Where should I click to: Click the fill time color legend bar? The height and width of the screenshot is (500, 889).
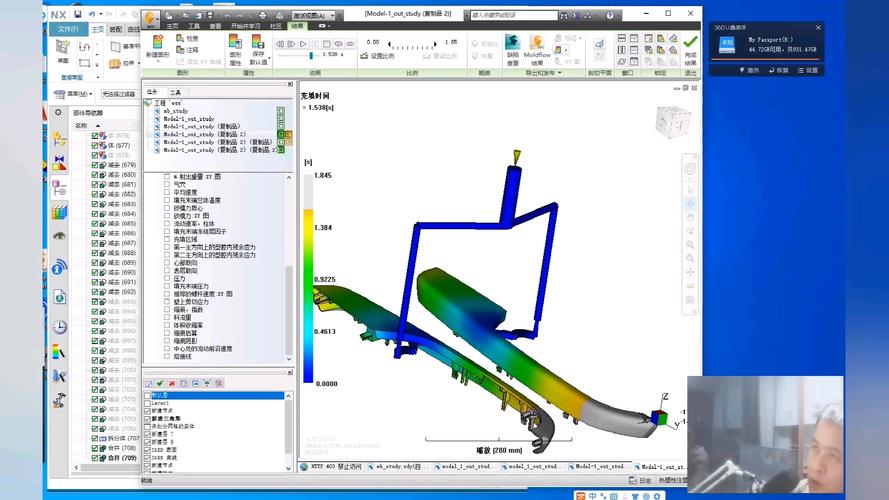coord(308,279)
